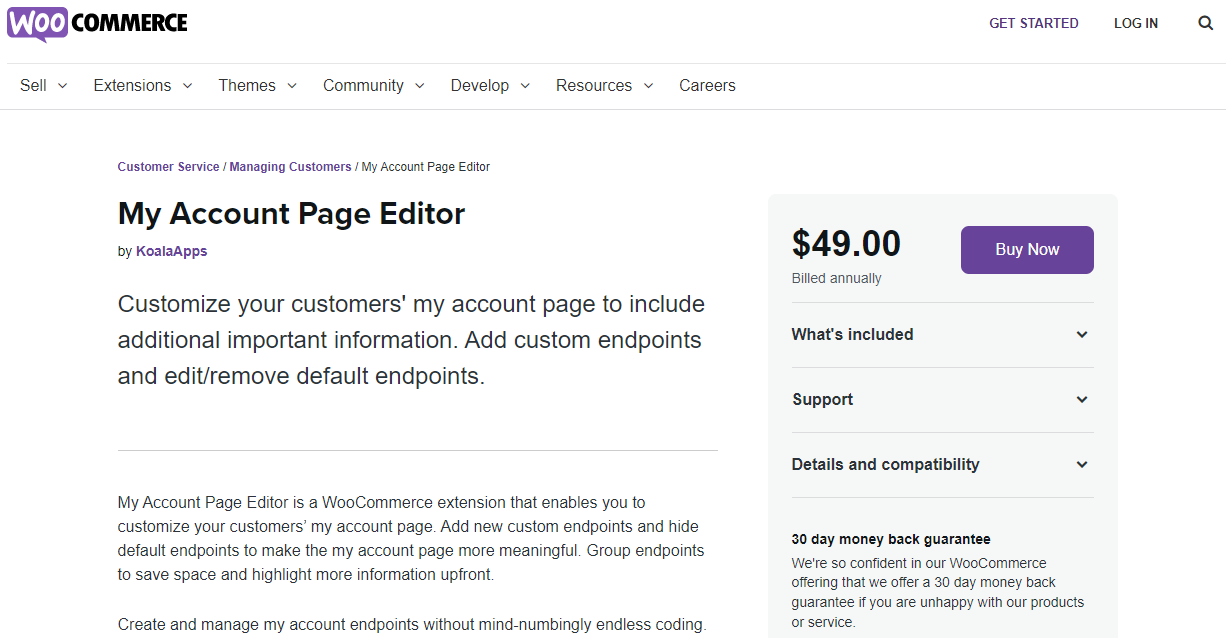Expand the What's included section

(942, 335)
